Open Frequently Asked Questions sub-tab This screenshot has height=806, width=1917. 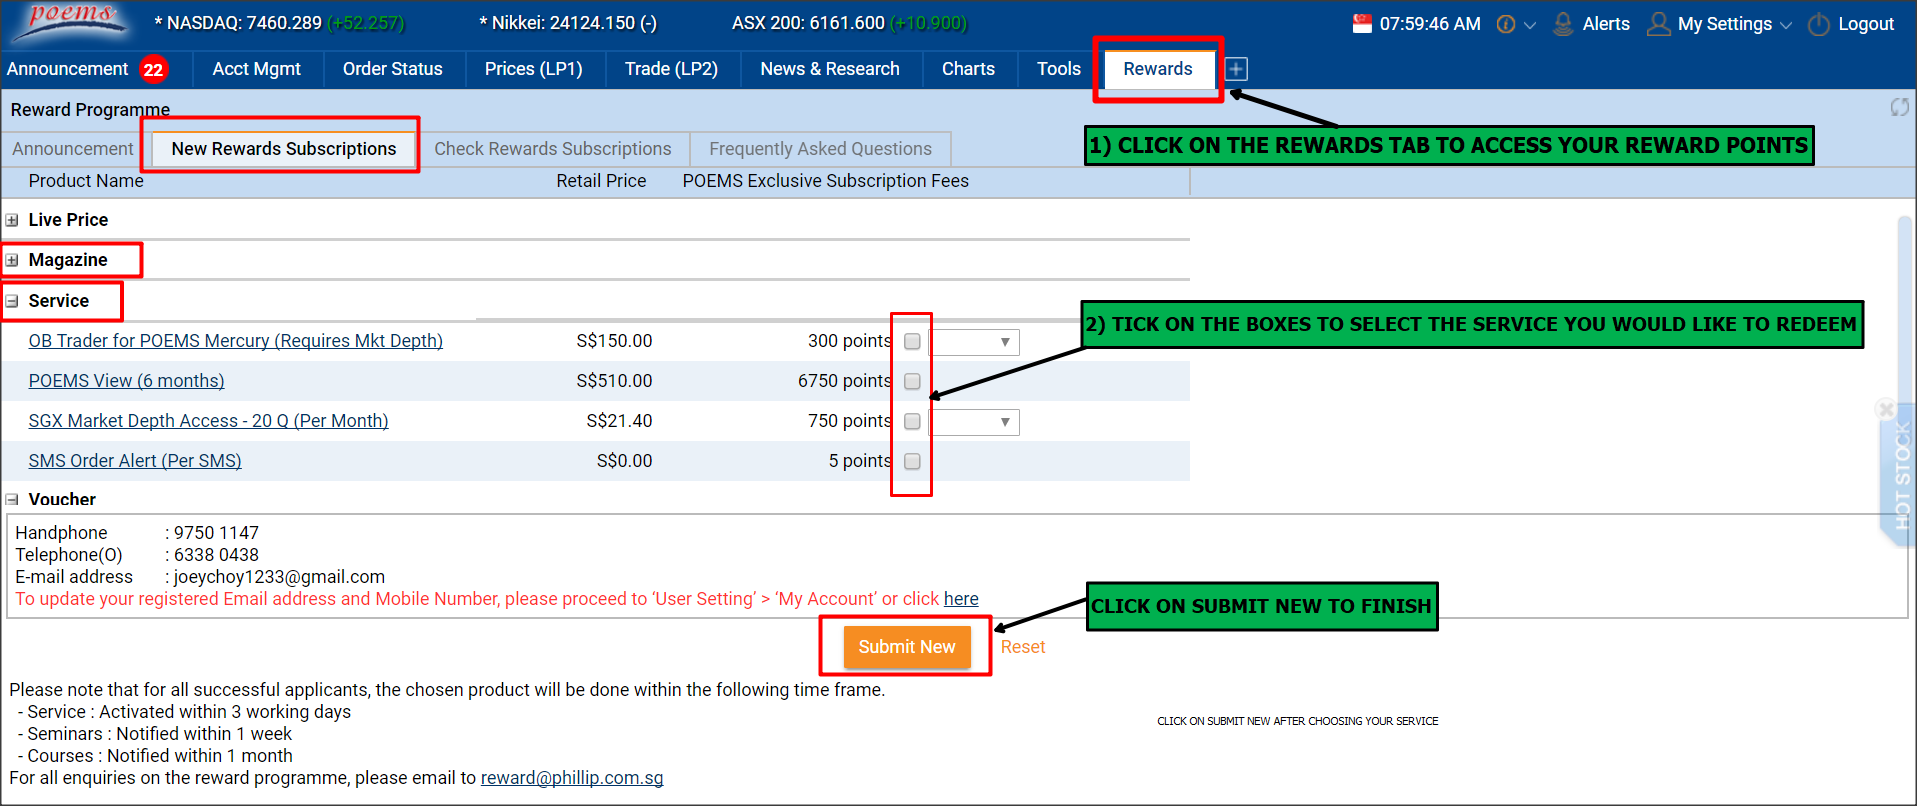click(820, 149)
